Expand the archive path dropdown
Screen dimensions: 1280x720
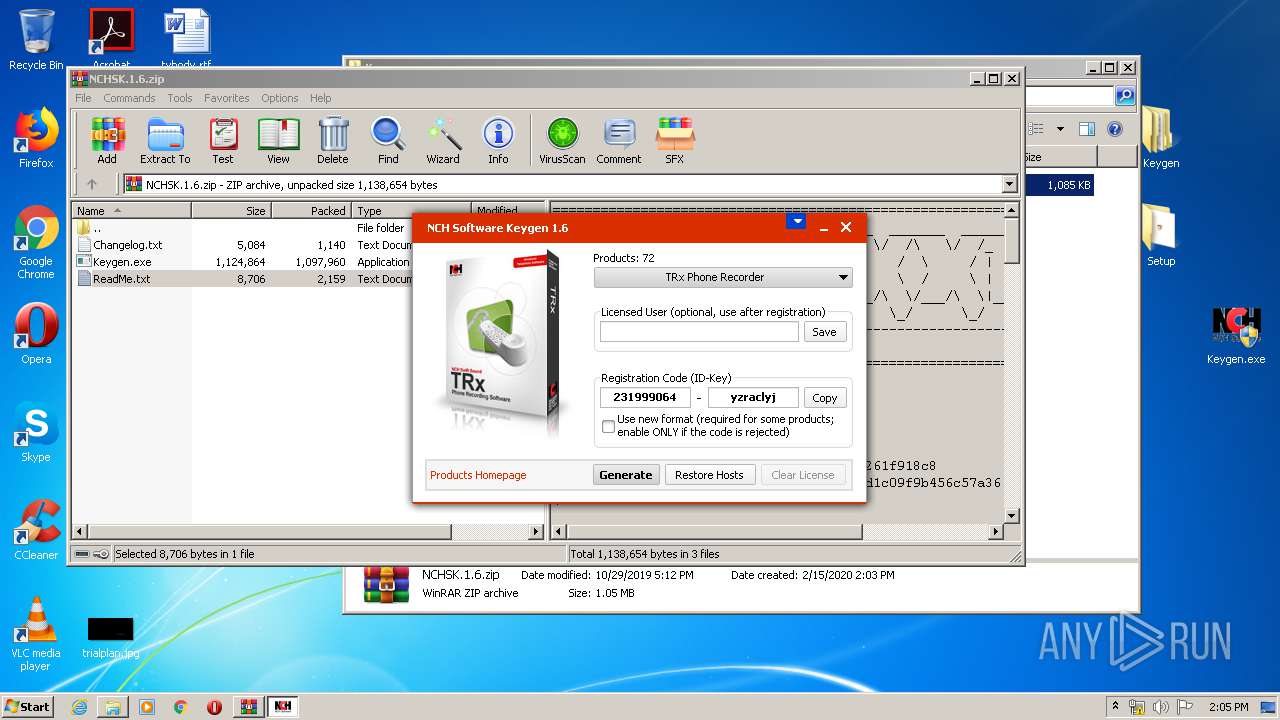click(x=1009, y=184)
